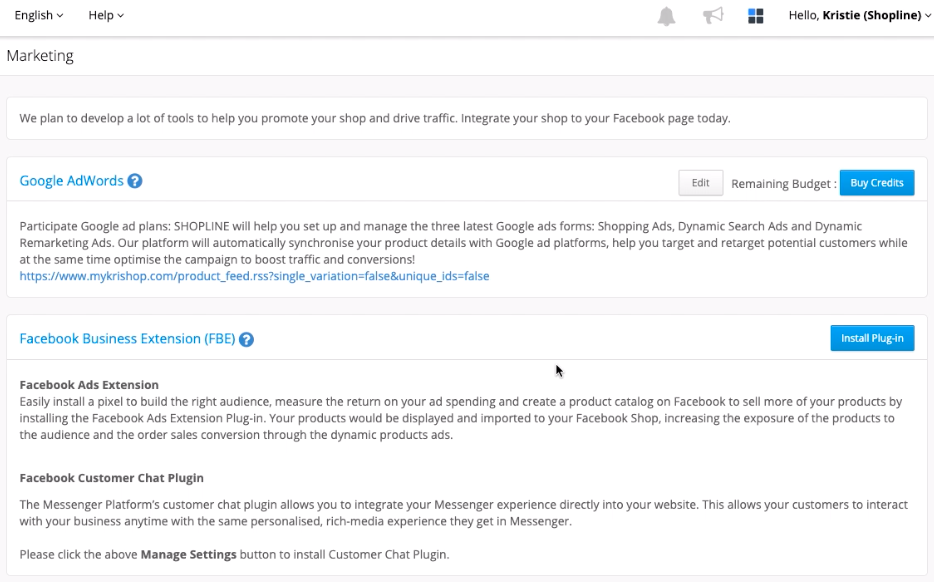The image size is (934, 582).
Task: Click the Remaining Budget label
Action: pos(783,184)
